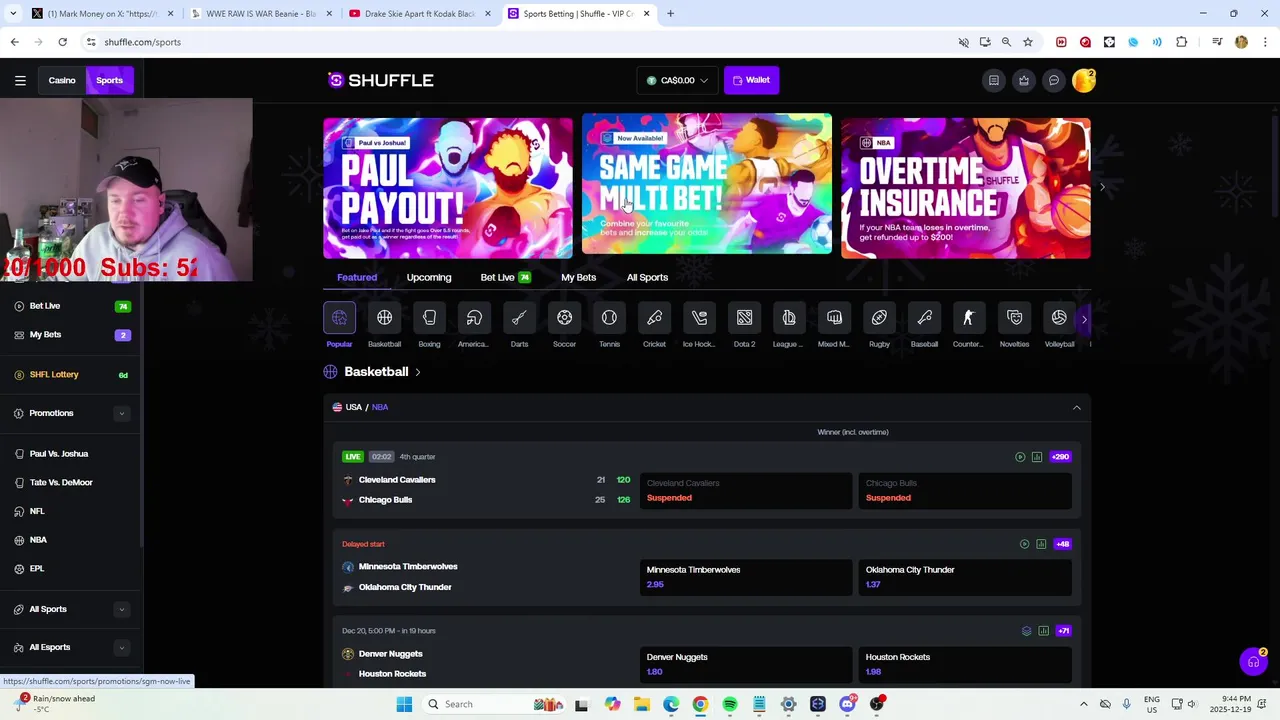
Task: Open the Paul Payout promo banner
Action: pyautogui.click(x=448, y=188)
